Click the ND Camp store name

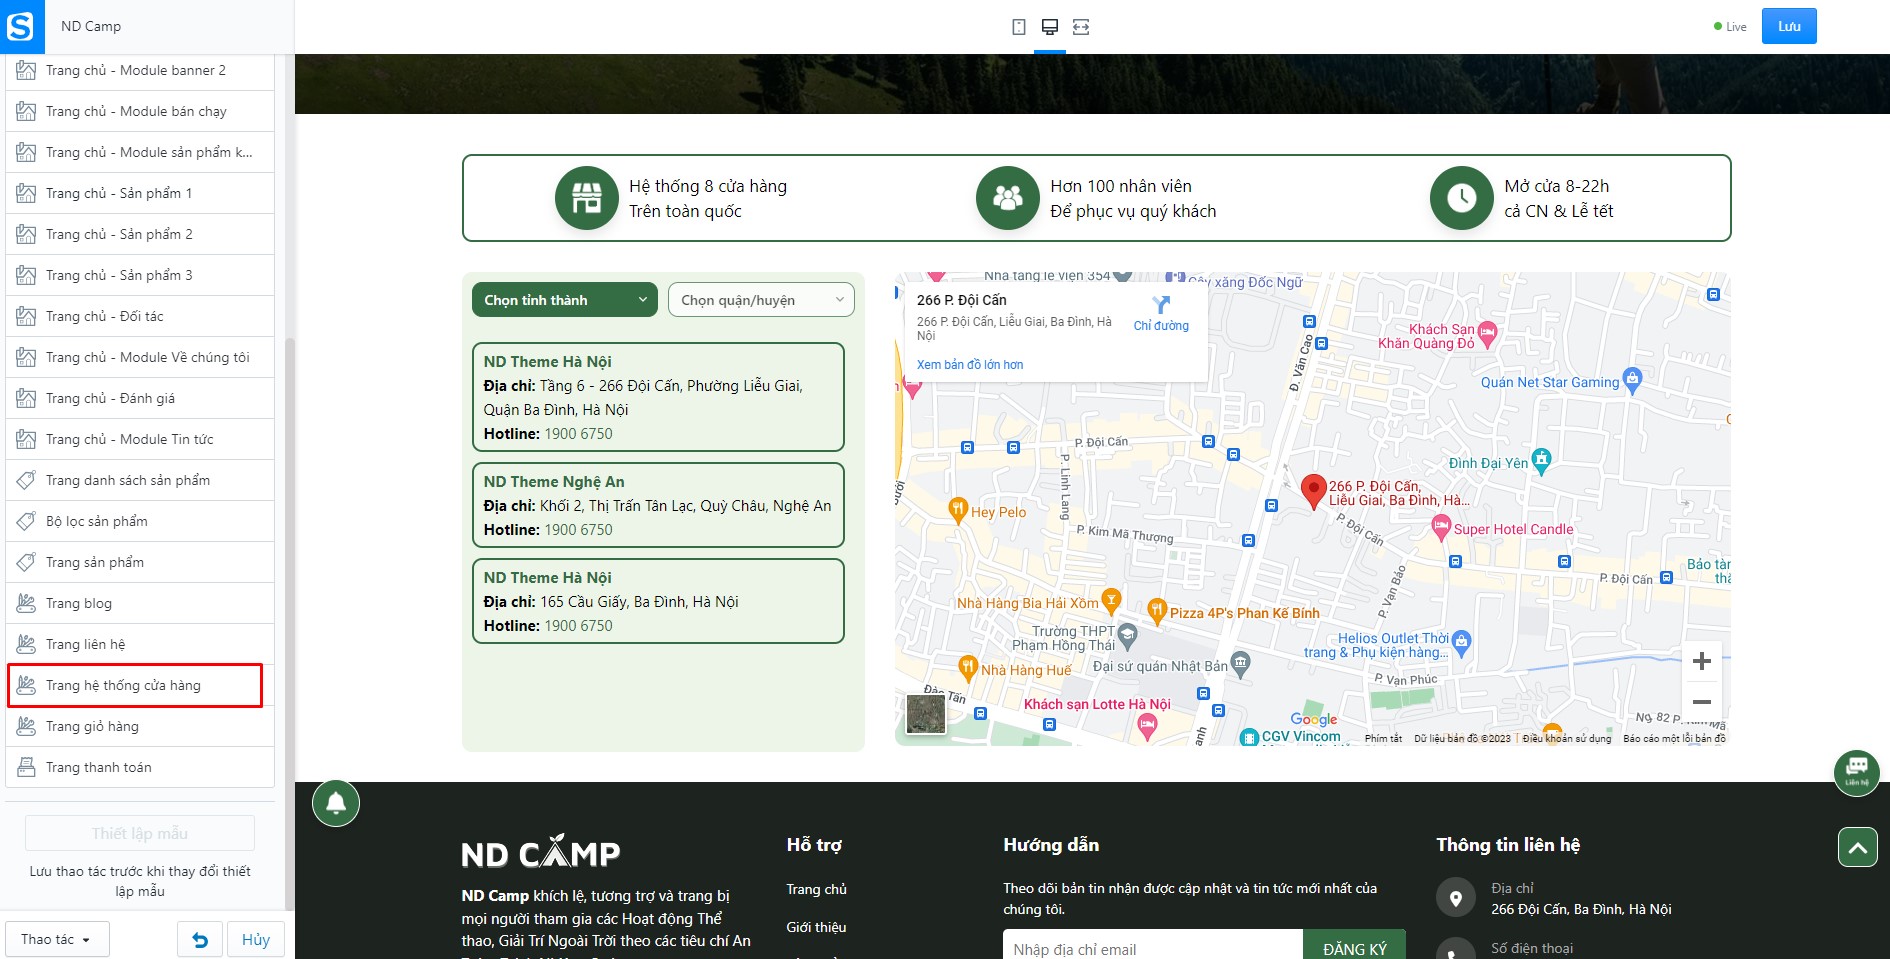click(91, 26)
